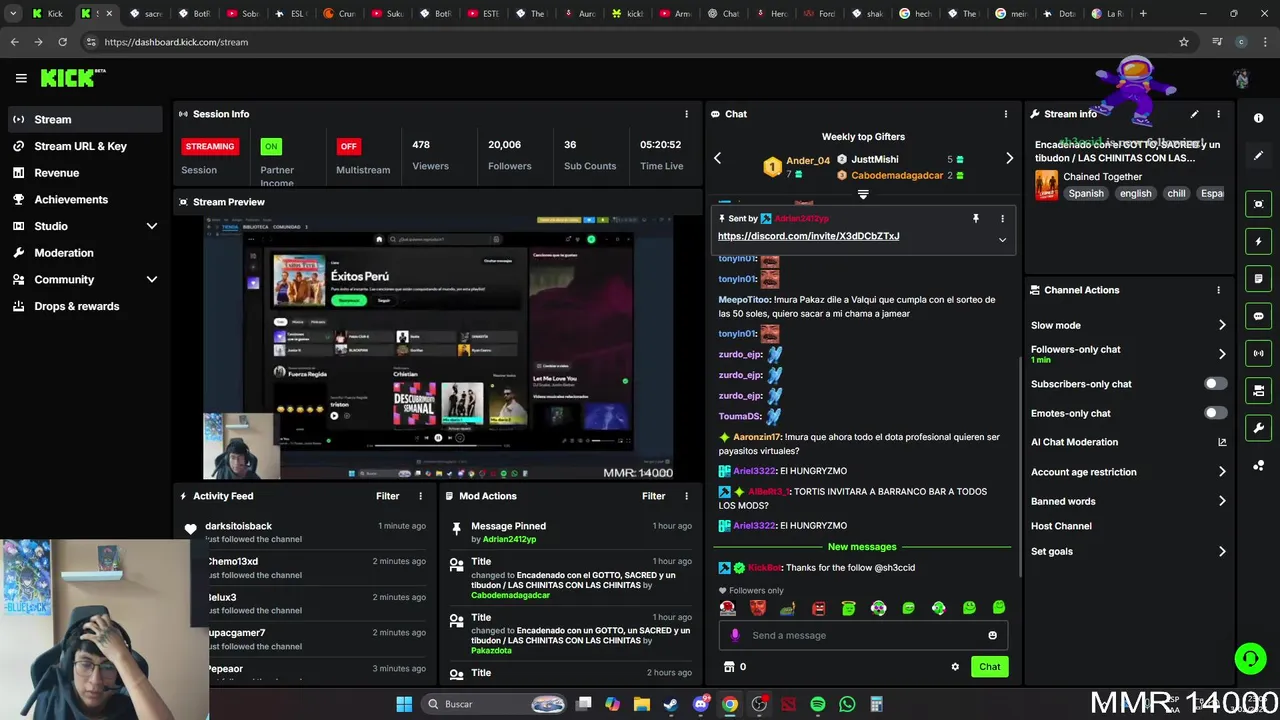Open Session Info three-dot menu
This screenshot has height=720, width=1280.
(686, 114)
